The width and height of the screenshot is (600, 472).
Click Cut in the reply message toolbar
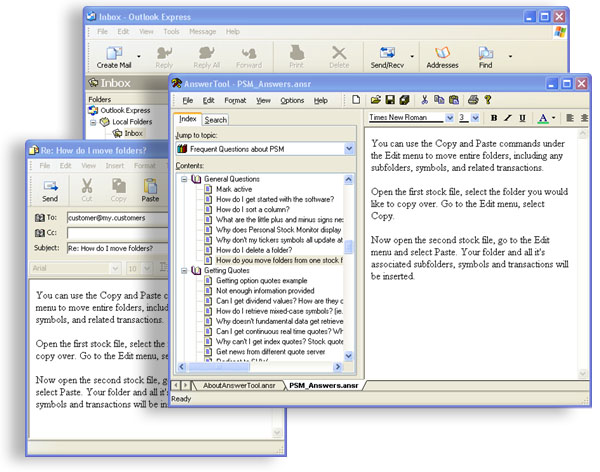[87, 191]
